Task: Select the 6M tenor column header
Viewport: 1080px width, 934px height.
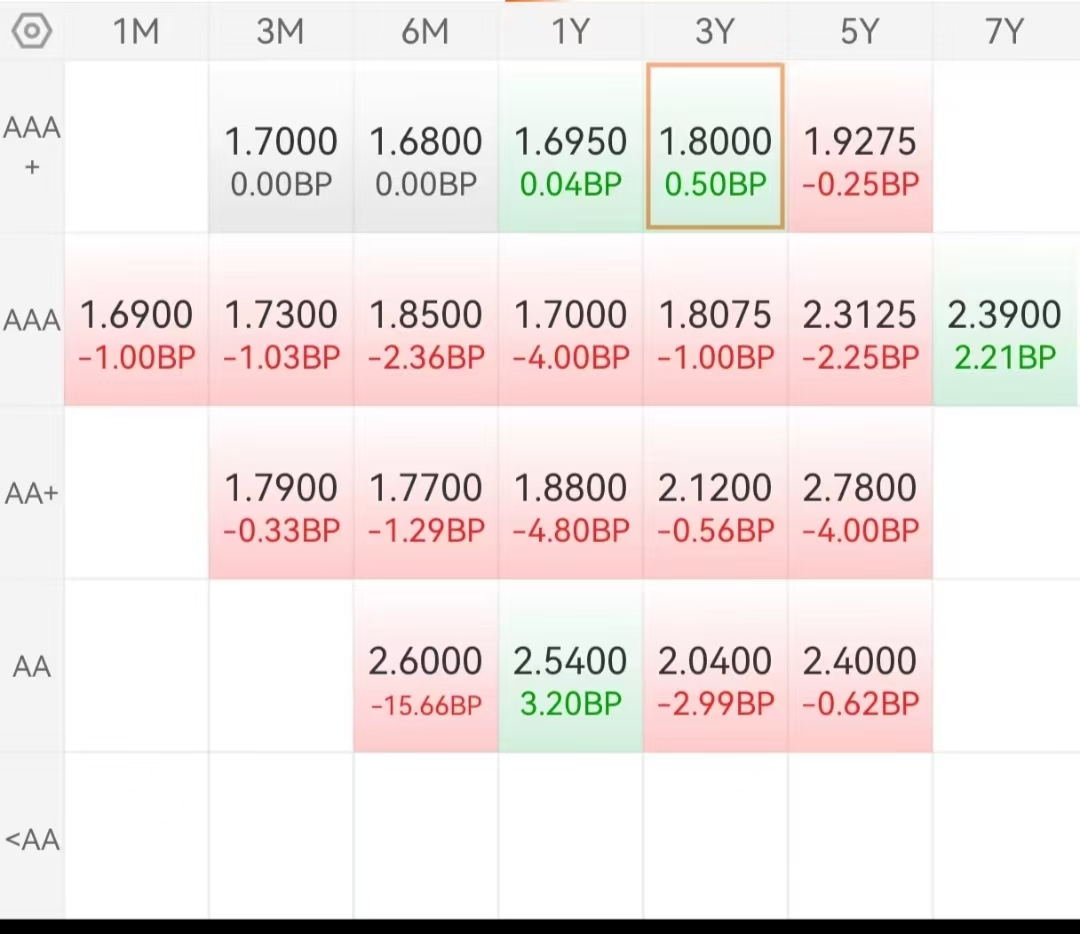Action: pos(426,32)
